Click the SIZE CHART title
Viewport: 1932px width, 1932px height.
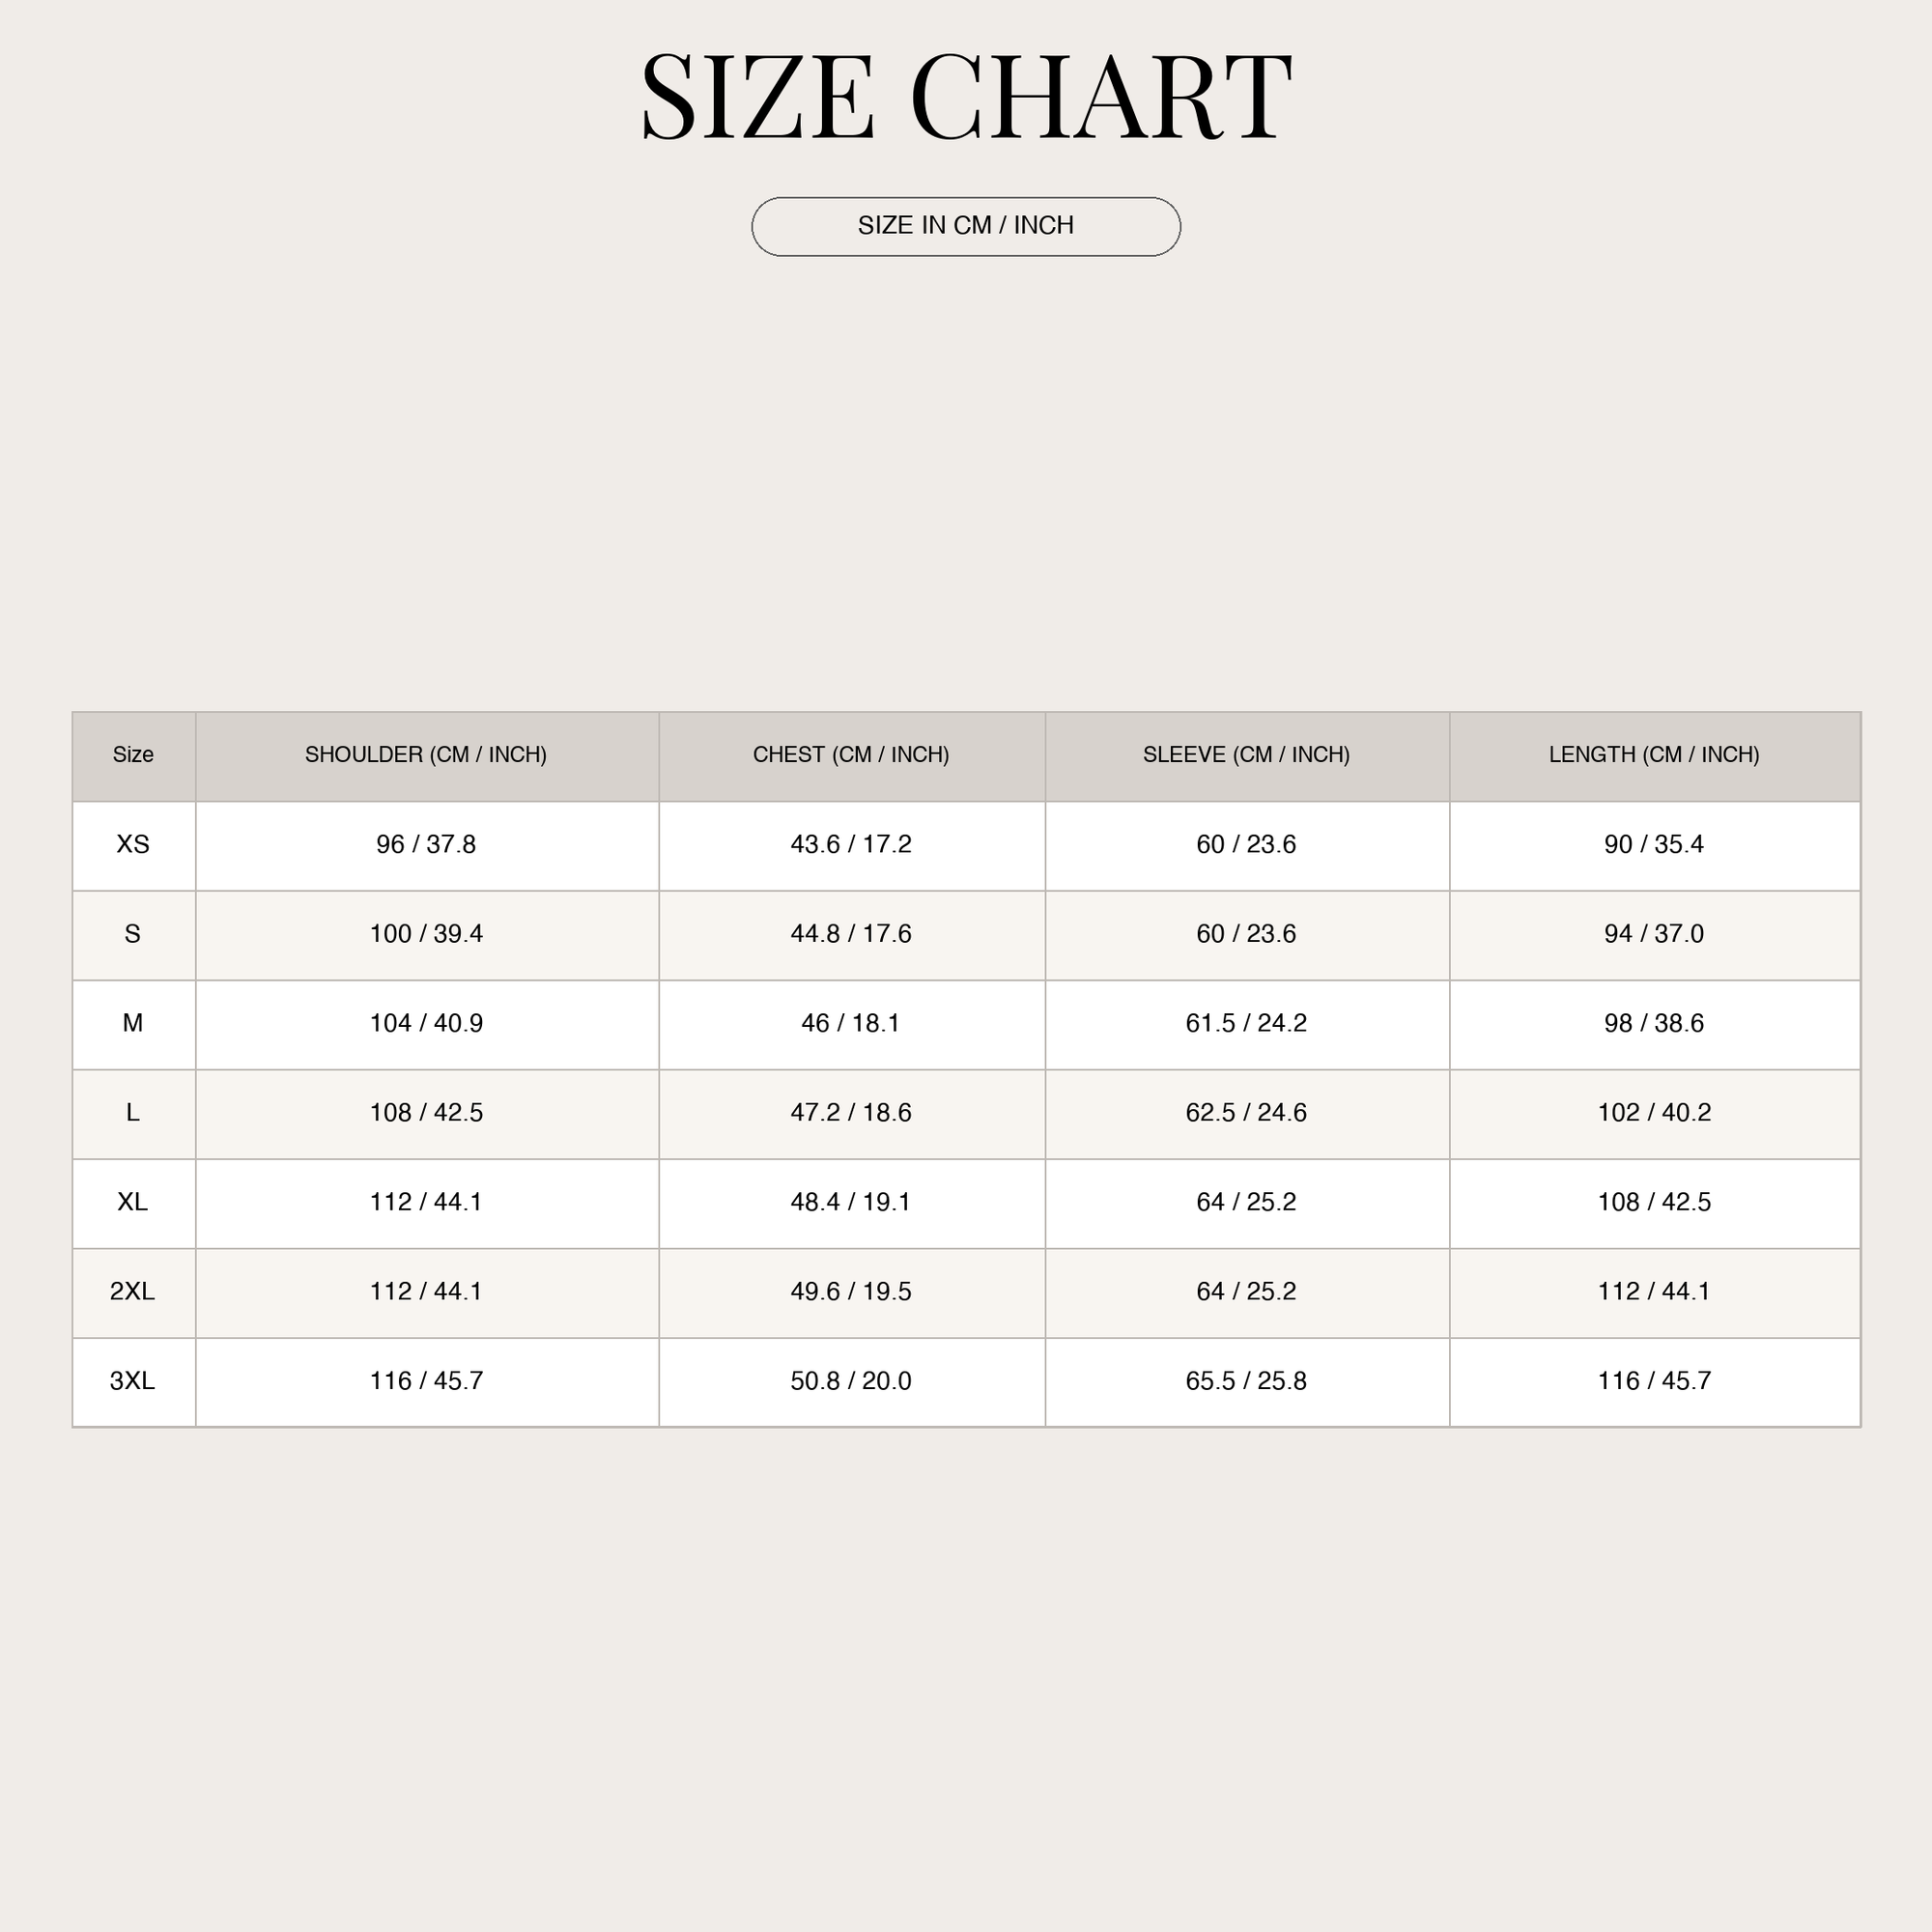click(x=965, y=97)
